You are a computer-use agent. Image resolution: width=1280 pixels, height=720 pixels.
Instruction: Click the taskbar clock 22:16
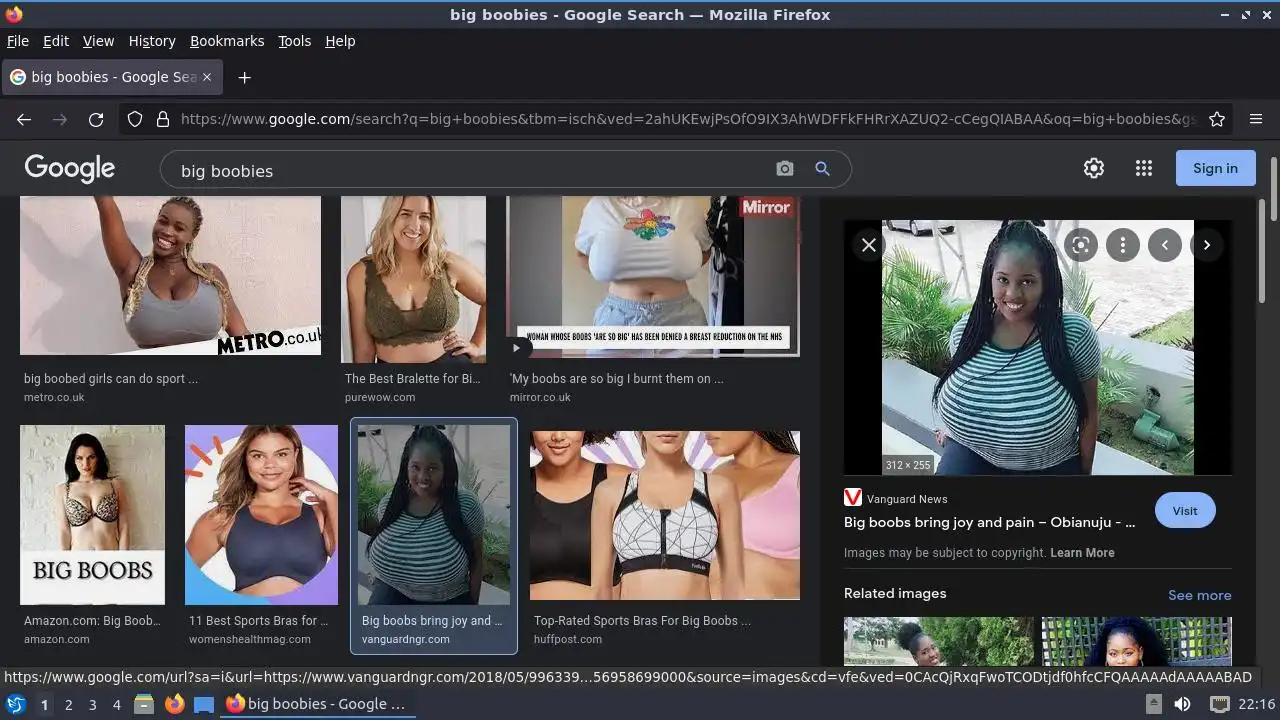click(1256, 704)
